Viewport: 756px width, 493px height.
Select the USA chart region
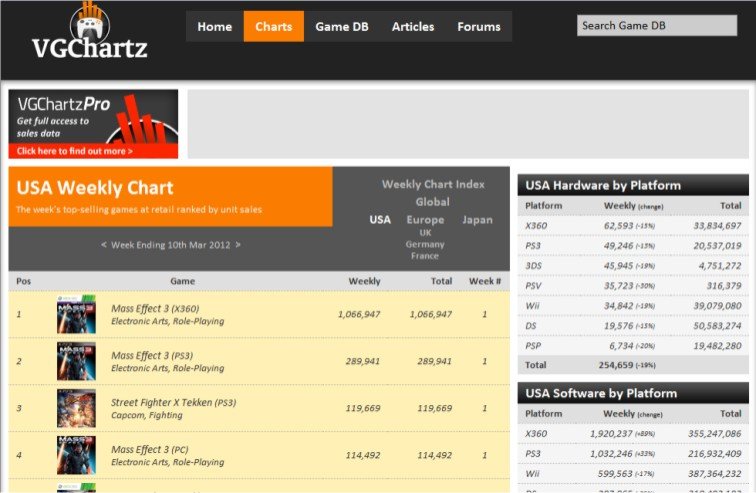click(x=380, y=220)
